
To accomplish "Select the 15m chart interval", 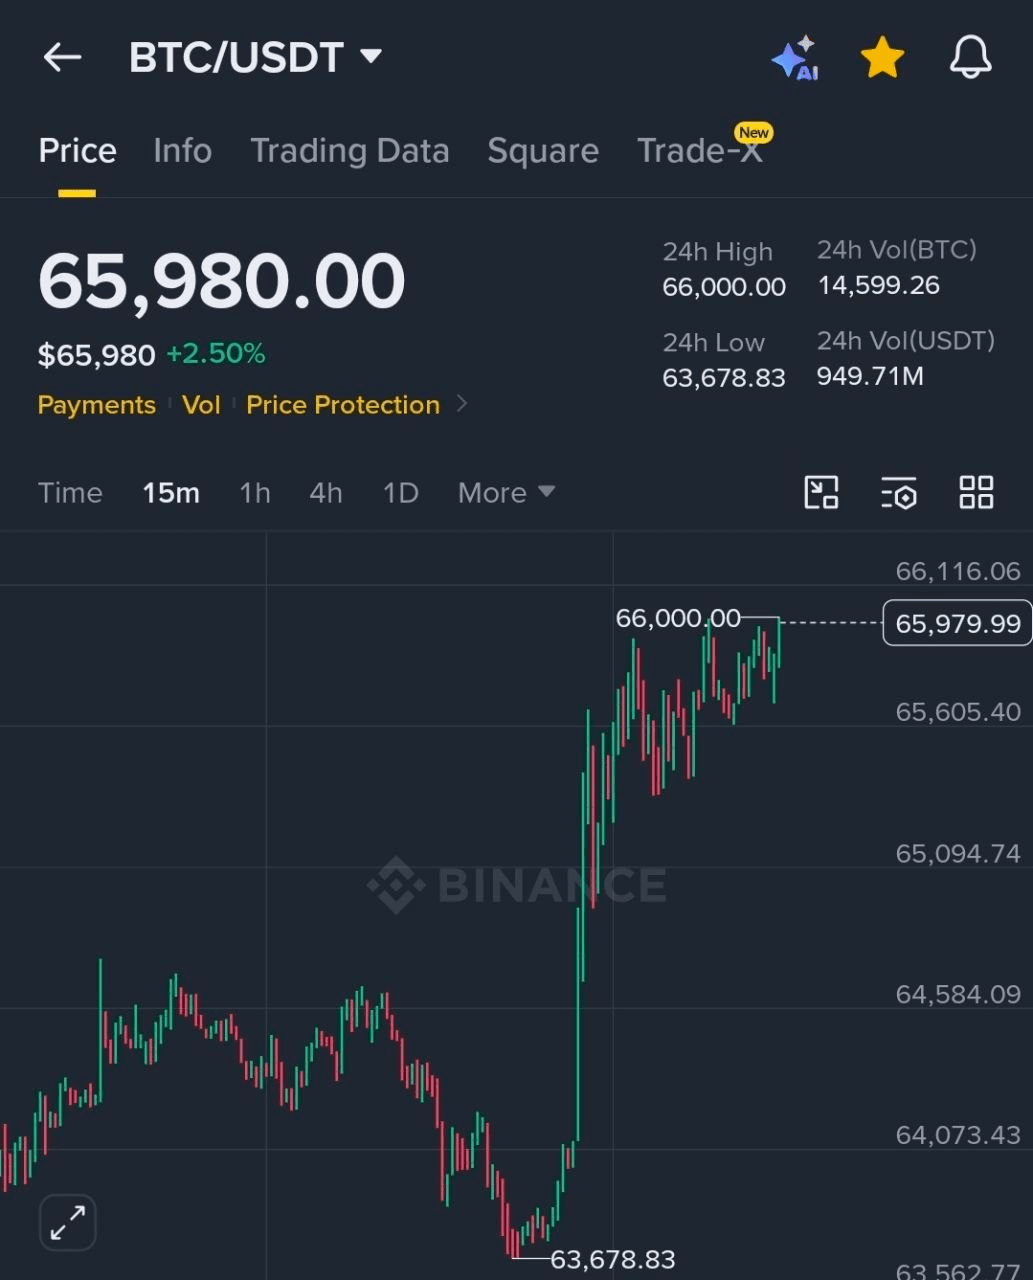I will (171, 493).
